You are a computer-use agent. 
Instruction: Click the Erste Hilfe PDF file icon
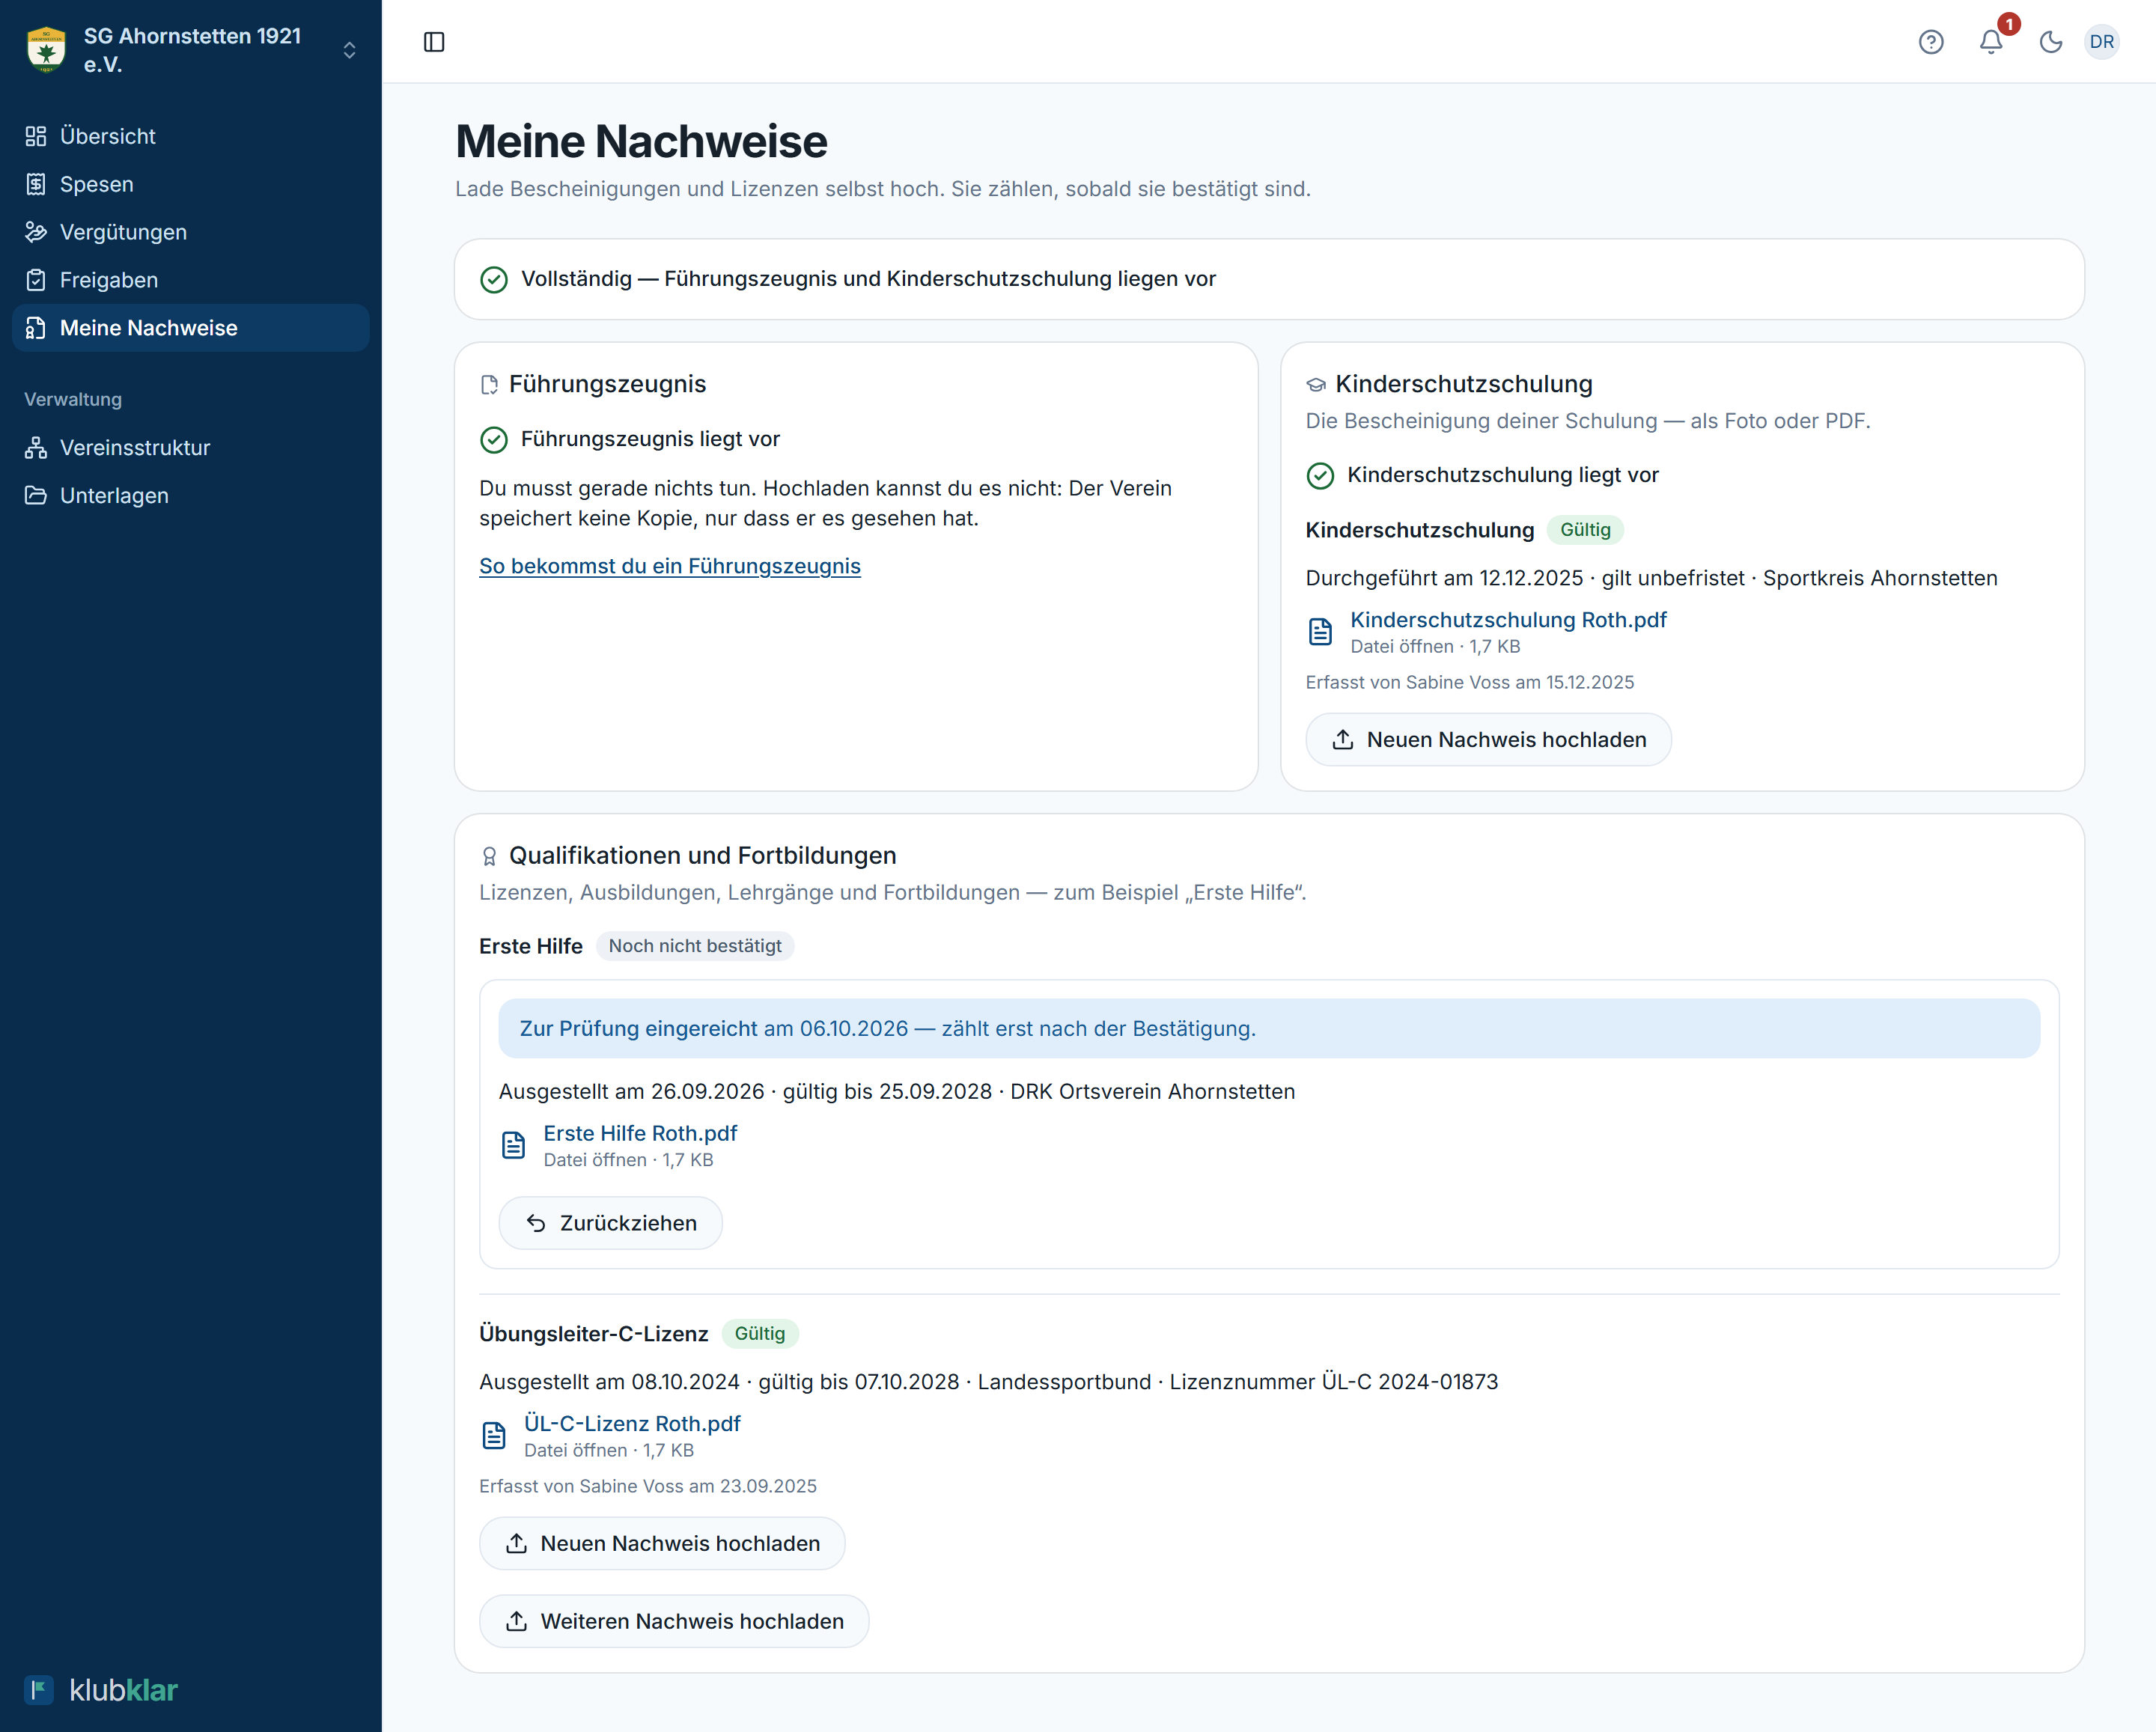513,1145
